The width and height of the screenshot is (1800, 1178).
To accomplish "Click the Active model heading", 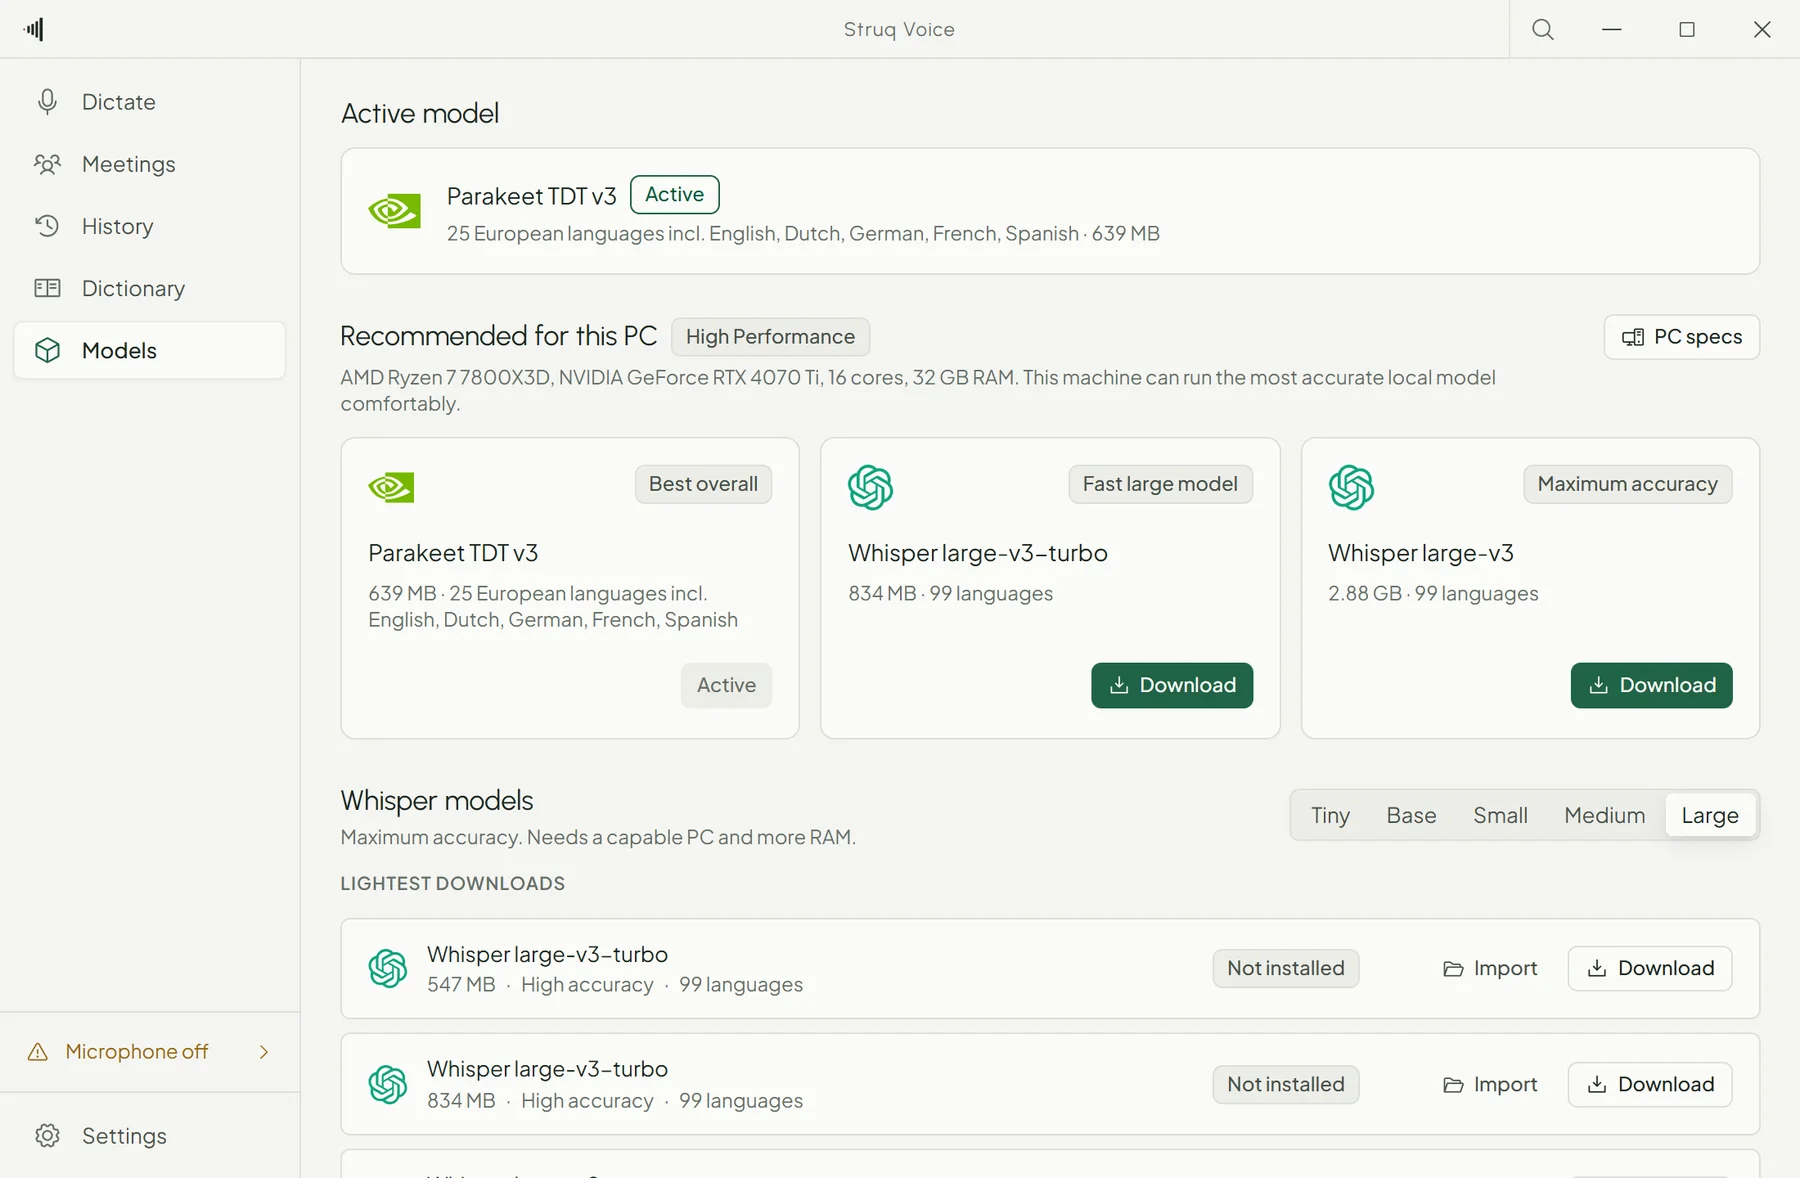I will 420,113.
